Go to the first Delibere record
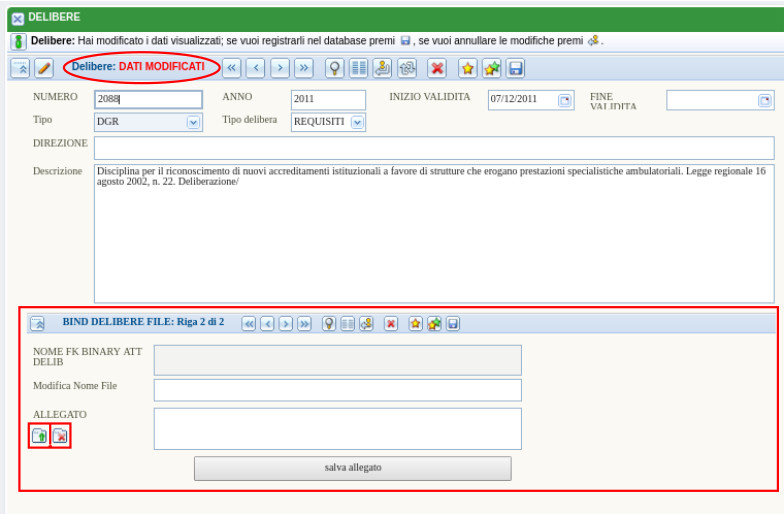The image size is (784, 514). click(x=231, y=68)
